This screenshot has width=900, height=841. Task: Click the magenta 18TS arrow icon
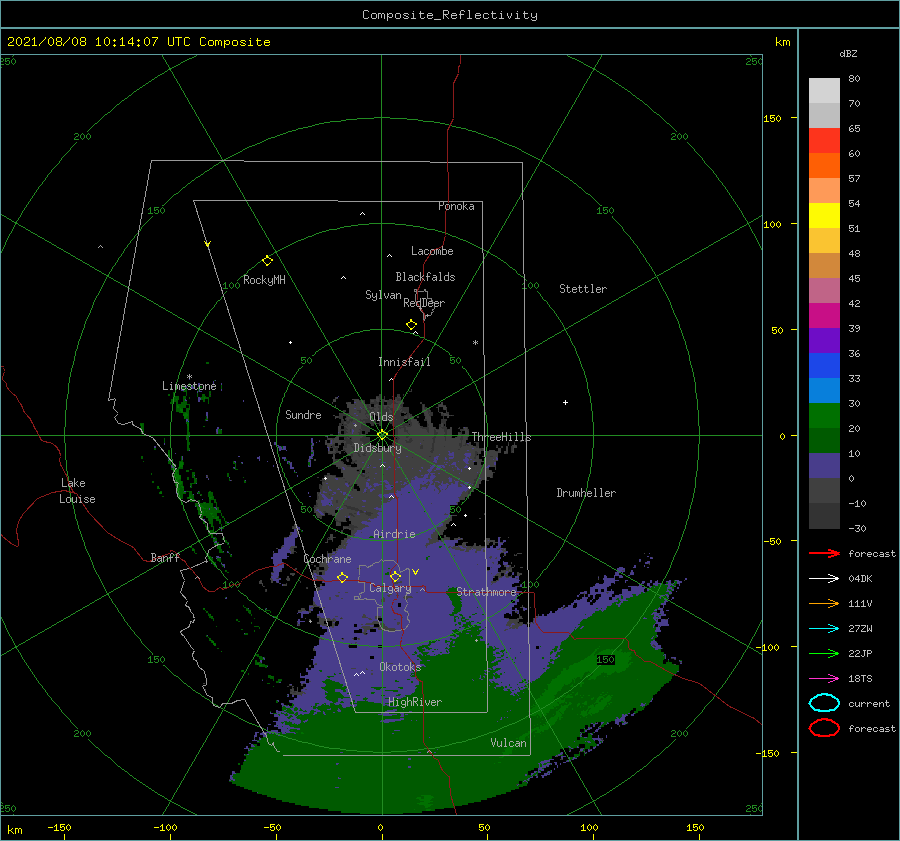click(x=824, y=678)
